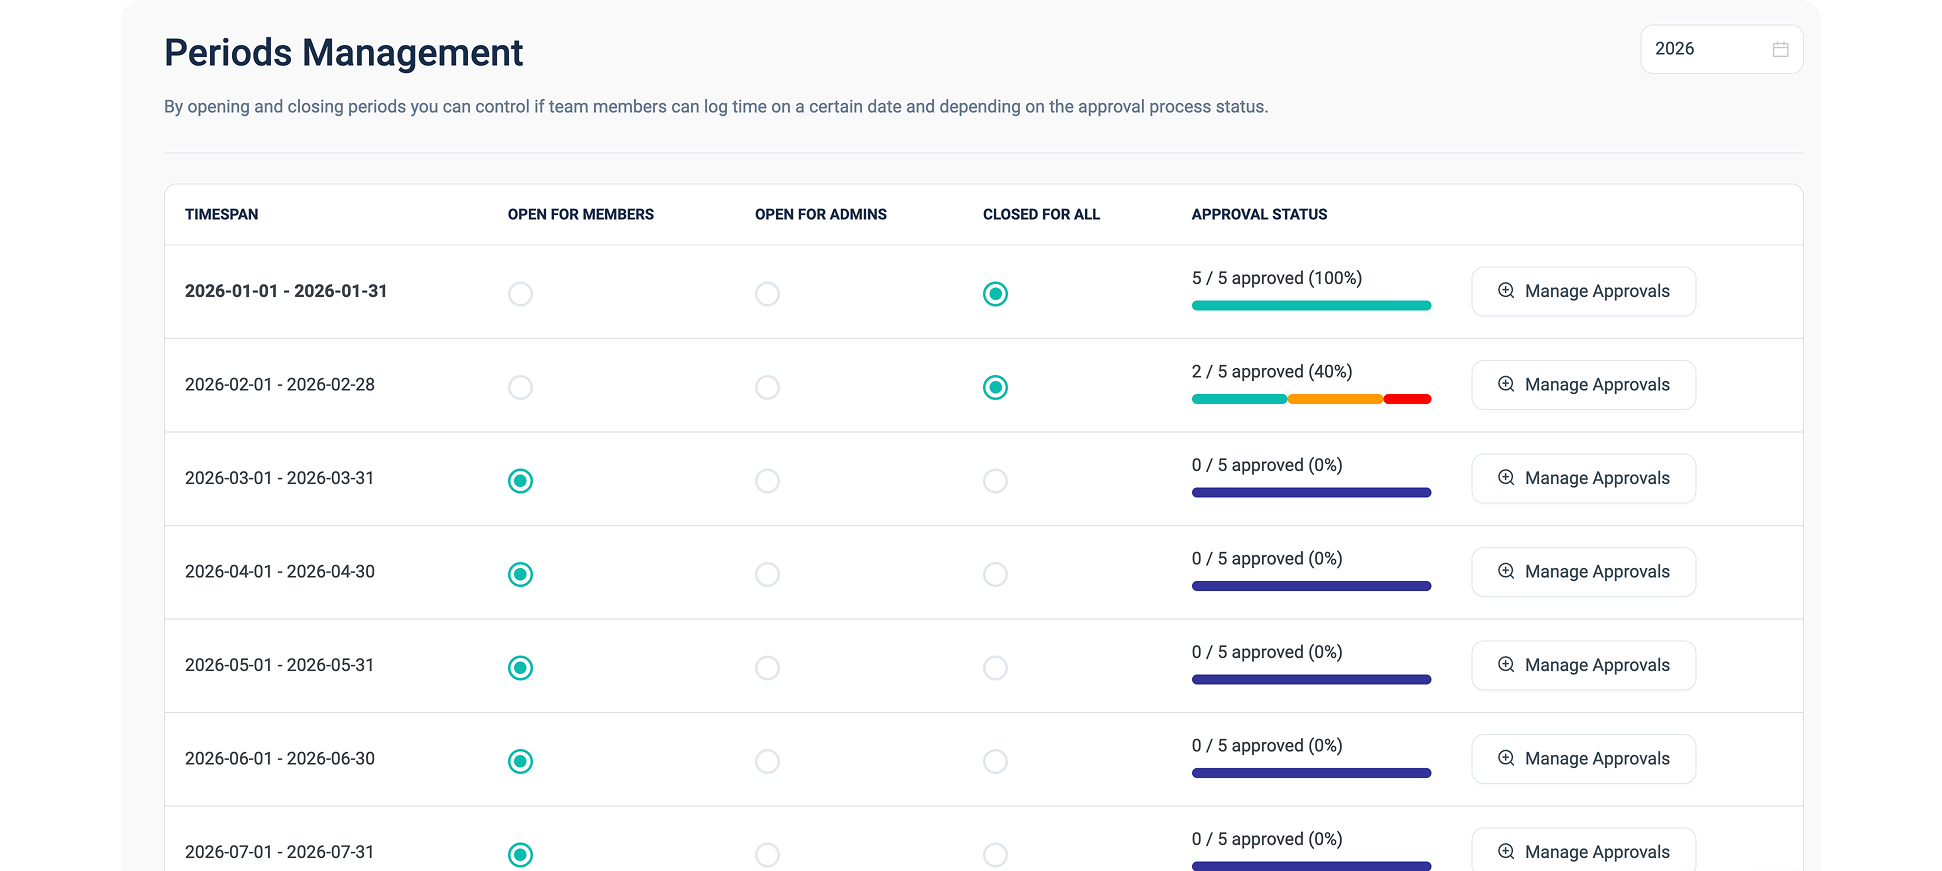Click magnifier icon in April's Manage Approvals
The width and height of the screenshot is (1942, 871).
click(x=1506, y=571)
